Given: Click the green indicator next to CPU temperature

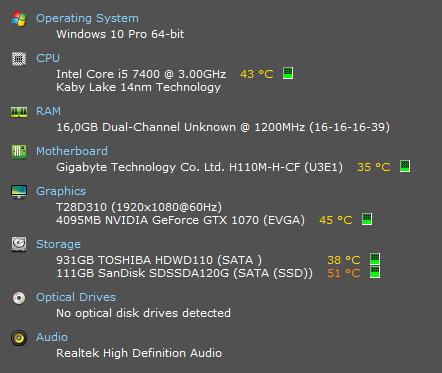Looking at the screenshot, I should (288, 73).
